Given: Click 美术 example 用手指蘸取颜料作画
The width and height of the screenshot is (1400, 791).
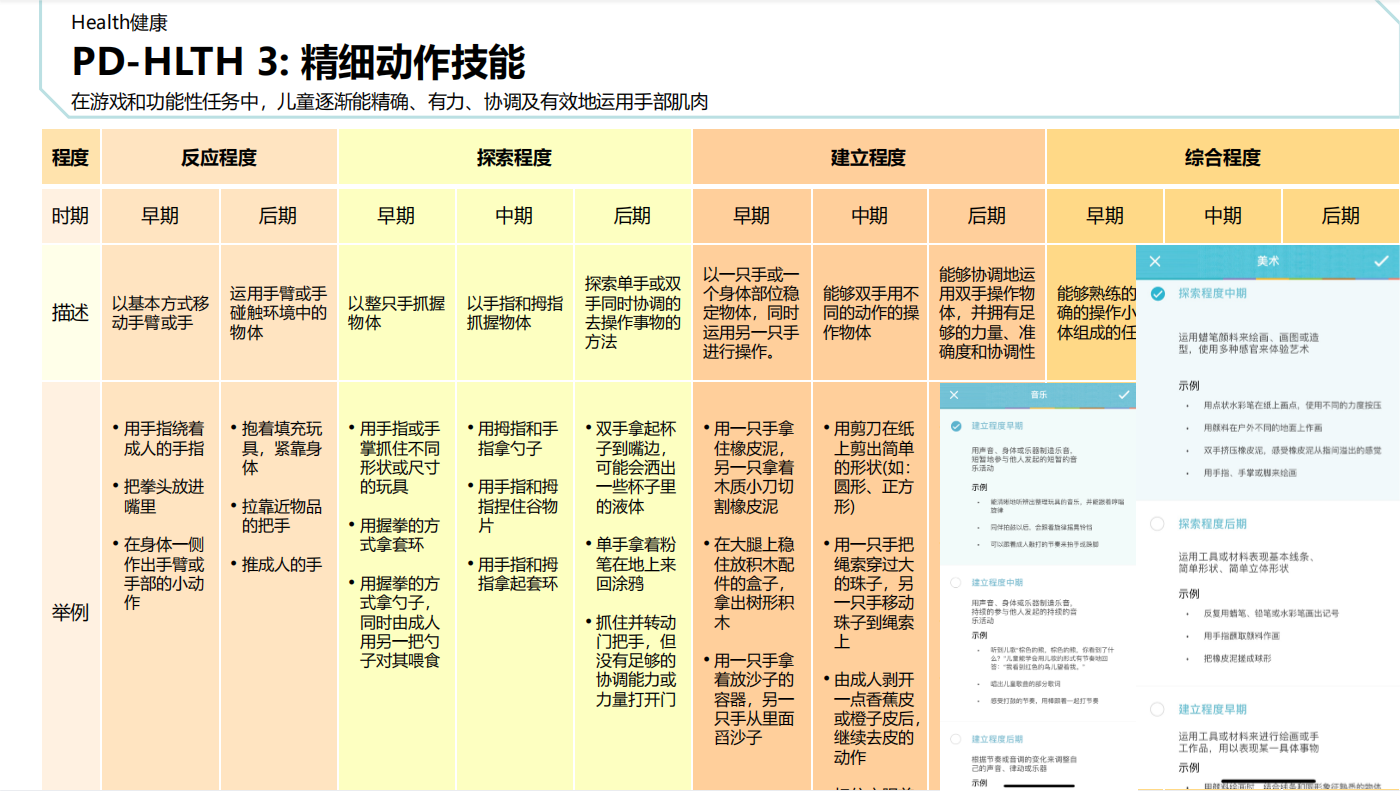Looking at the screenshot, I should [1244, 635].
